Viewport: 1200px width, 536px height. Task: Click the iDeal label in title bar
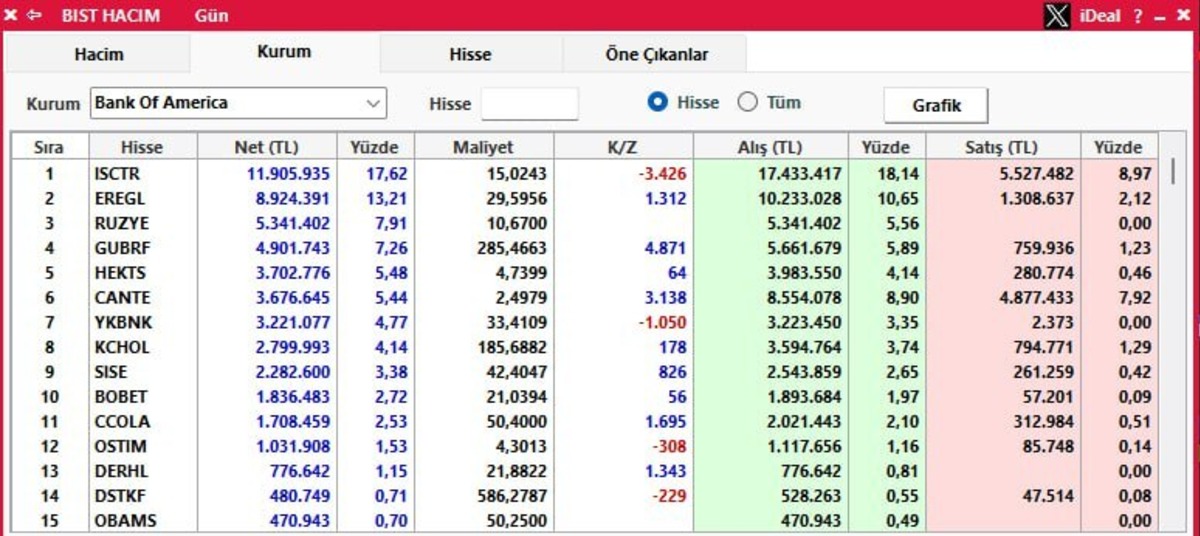click(x=1101, y=17)
